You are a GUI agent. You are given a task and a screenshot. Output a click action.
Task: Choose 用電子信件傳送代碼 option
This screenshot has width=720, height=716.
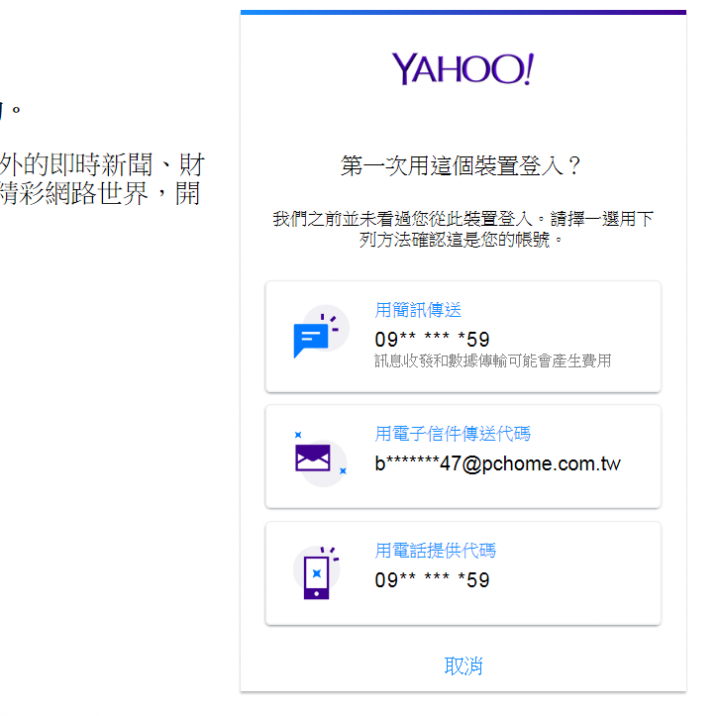463,457
